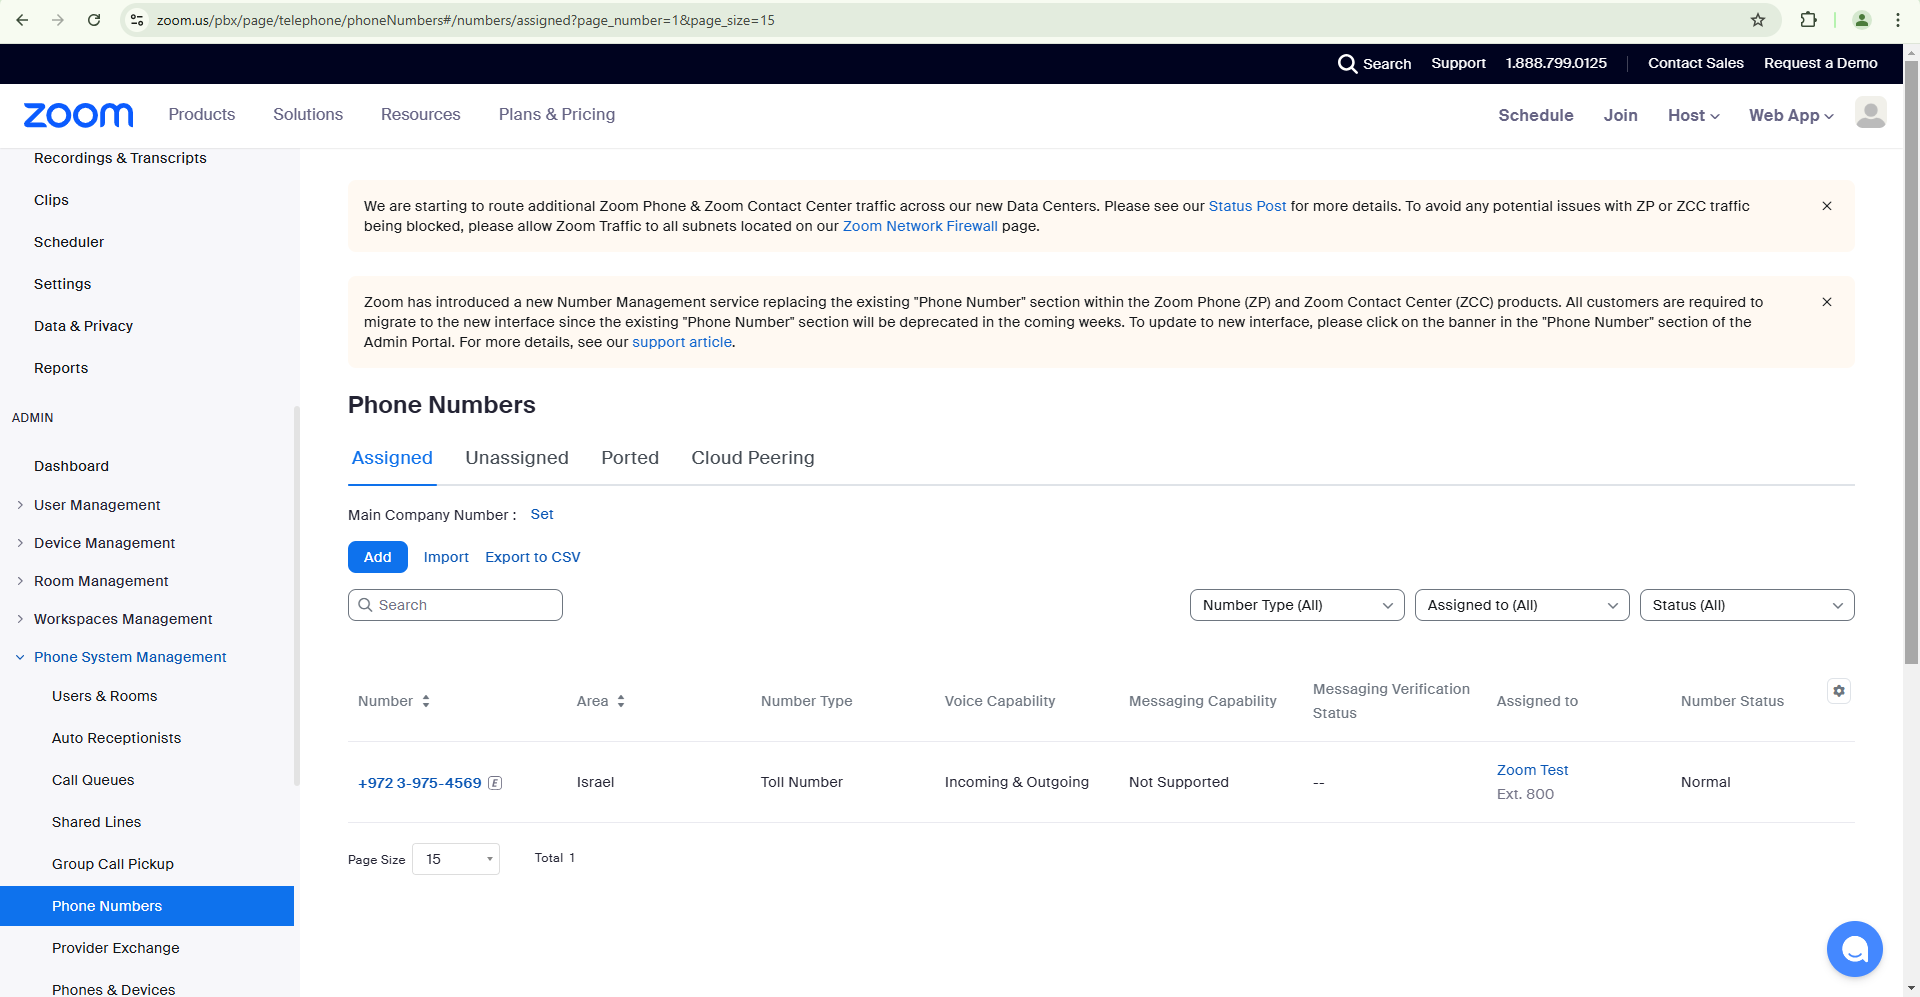
Task: Sort by Number column arrows
Action: [x=426, y=701]
